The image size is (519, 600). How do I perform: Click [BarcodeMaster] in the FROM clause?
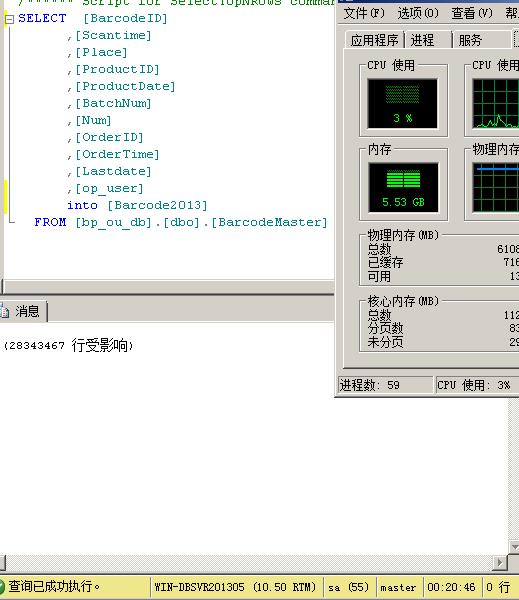pos(269,222)
